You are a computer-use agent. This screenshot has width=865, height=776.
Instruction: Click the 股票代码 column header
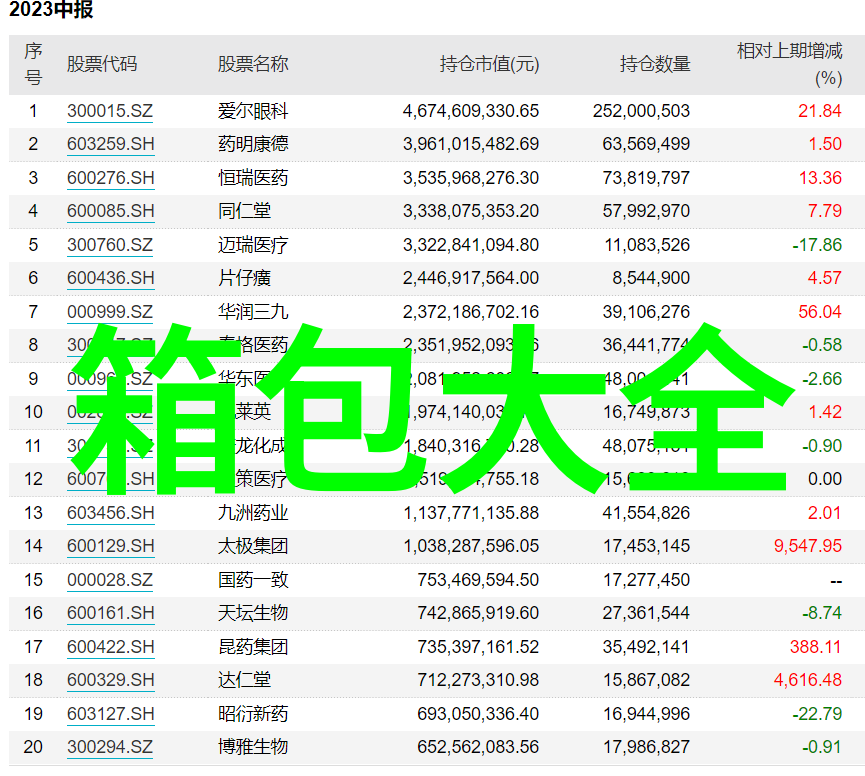tap(102, 65)
